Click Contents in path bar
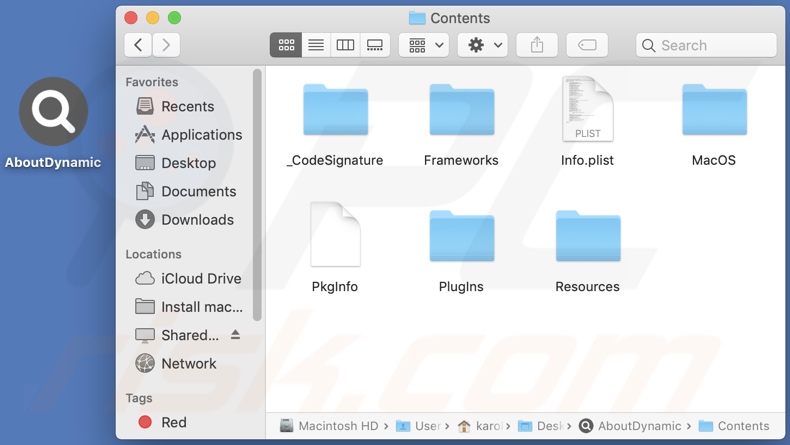This screenshot has width=790, height=445. [x=734, y=426]
